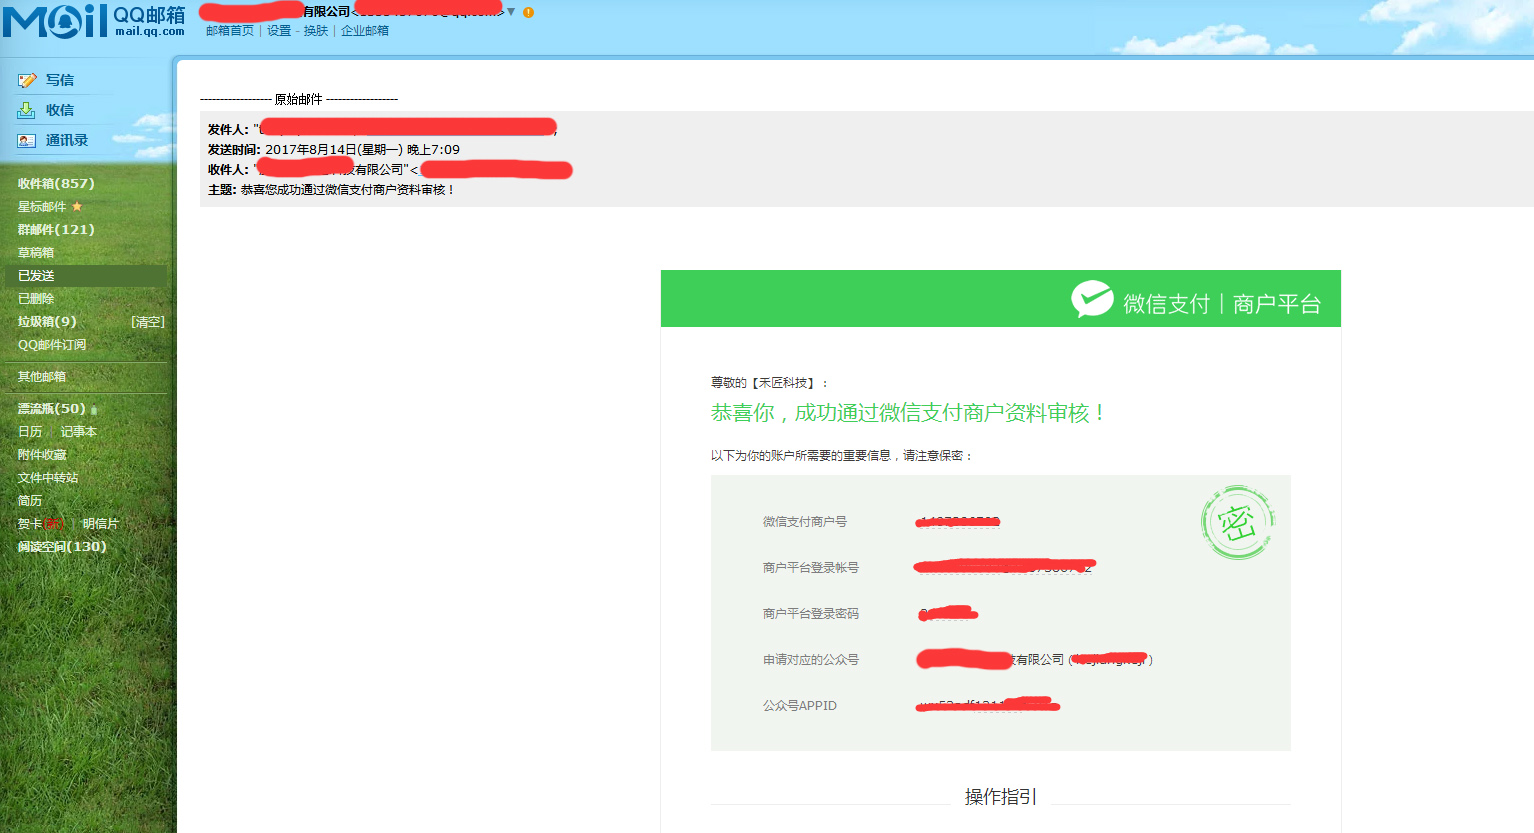This screenshot has width=1534, height=833.
Task: Click the '操作指引' section heading
Action: click(1001, 797)
